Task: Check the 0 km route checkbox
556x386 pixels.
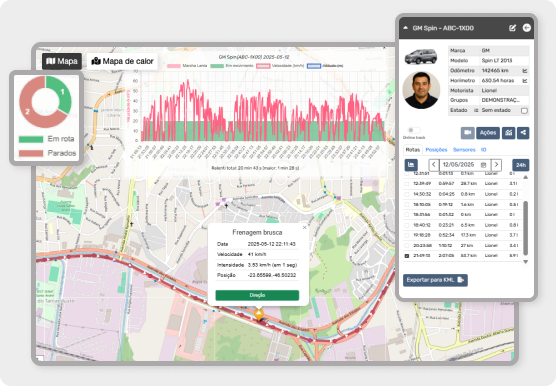Action: 407,215
